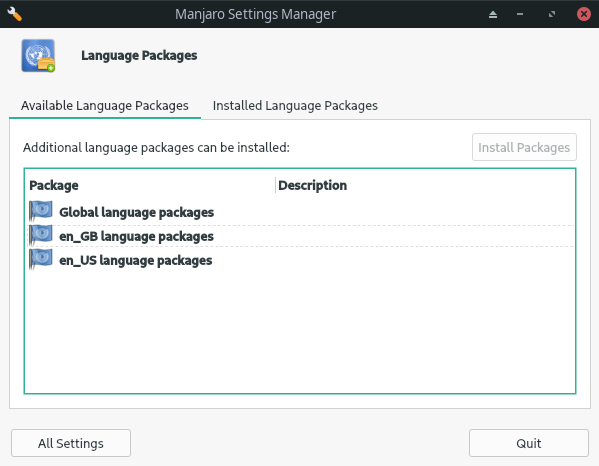599x466 pixels.
Task: Maximize the Manjaro Settings Manager window
Action: pos(552,15)
